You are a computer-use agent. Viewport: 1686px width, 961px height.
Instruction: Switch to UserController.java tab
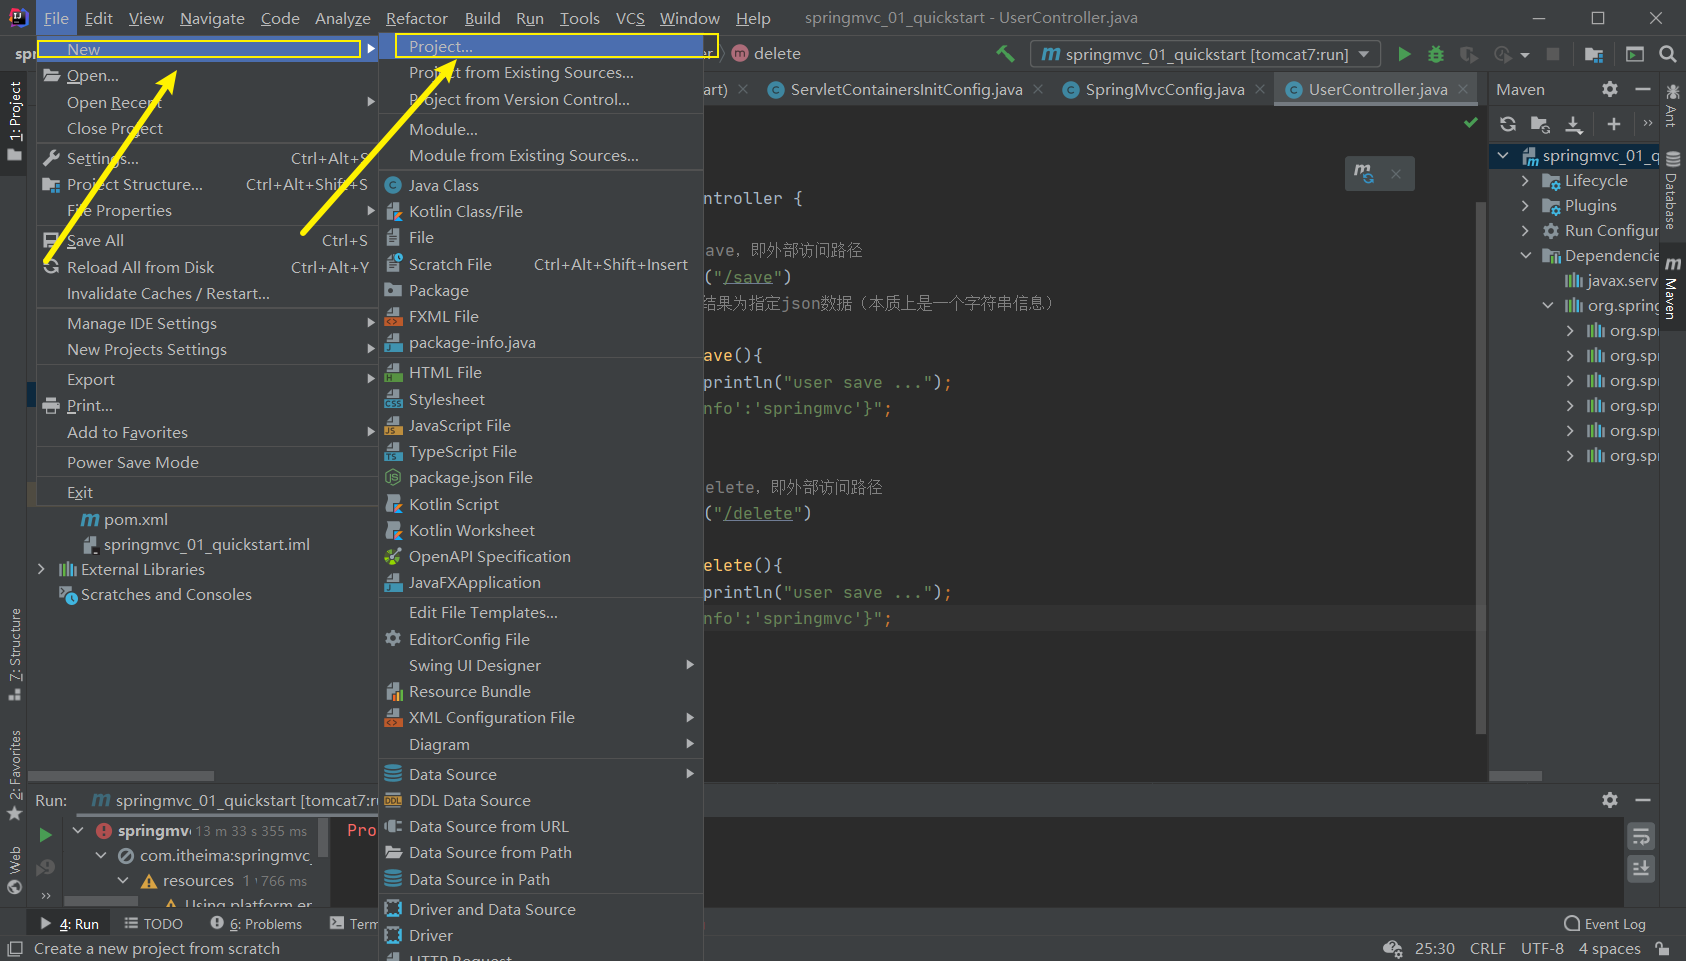pyautogui.click(x=1377, y=89)
